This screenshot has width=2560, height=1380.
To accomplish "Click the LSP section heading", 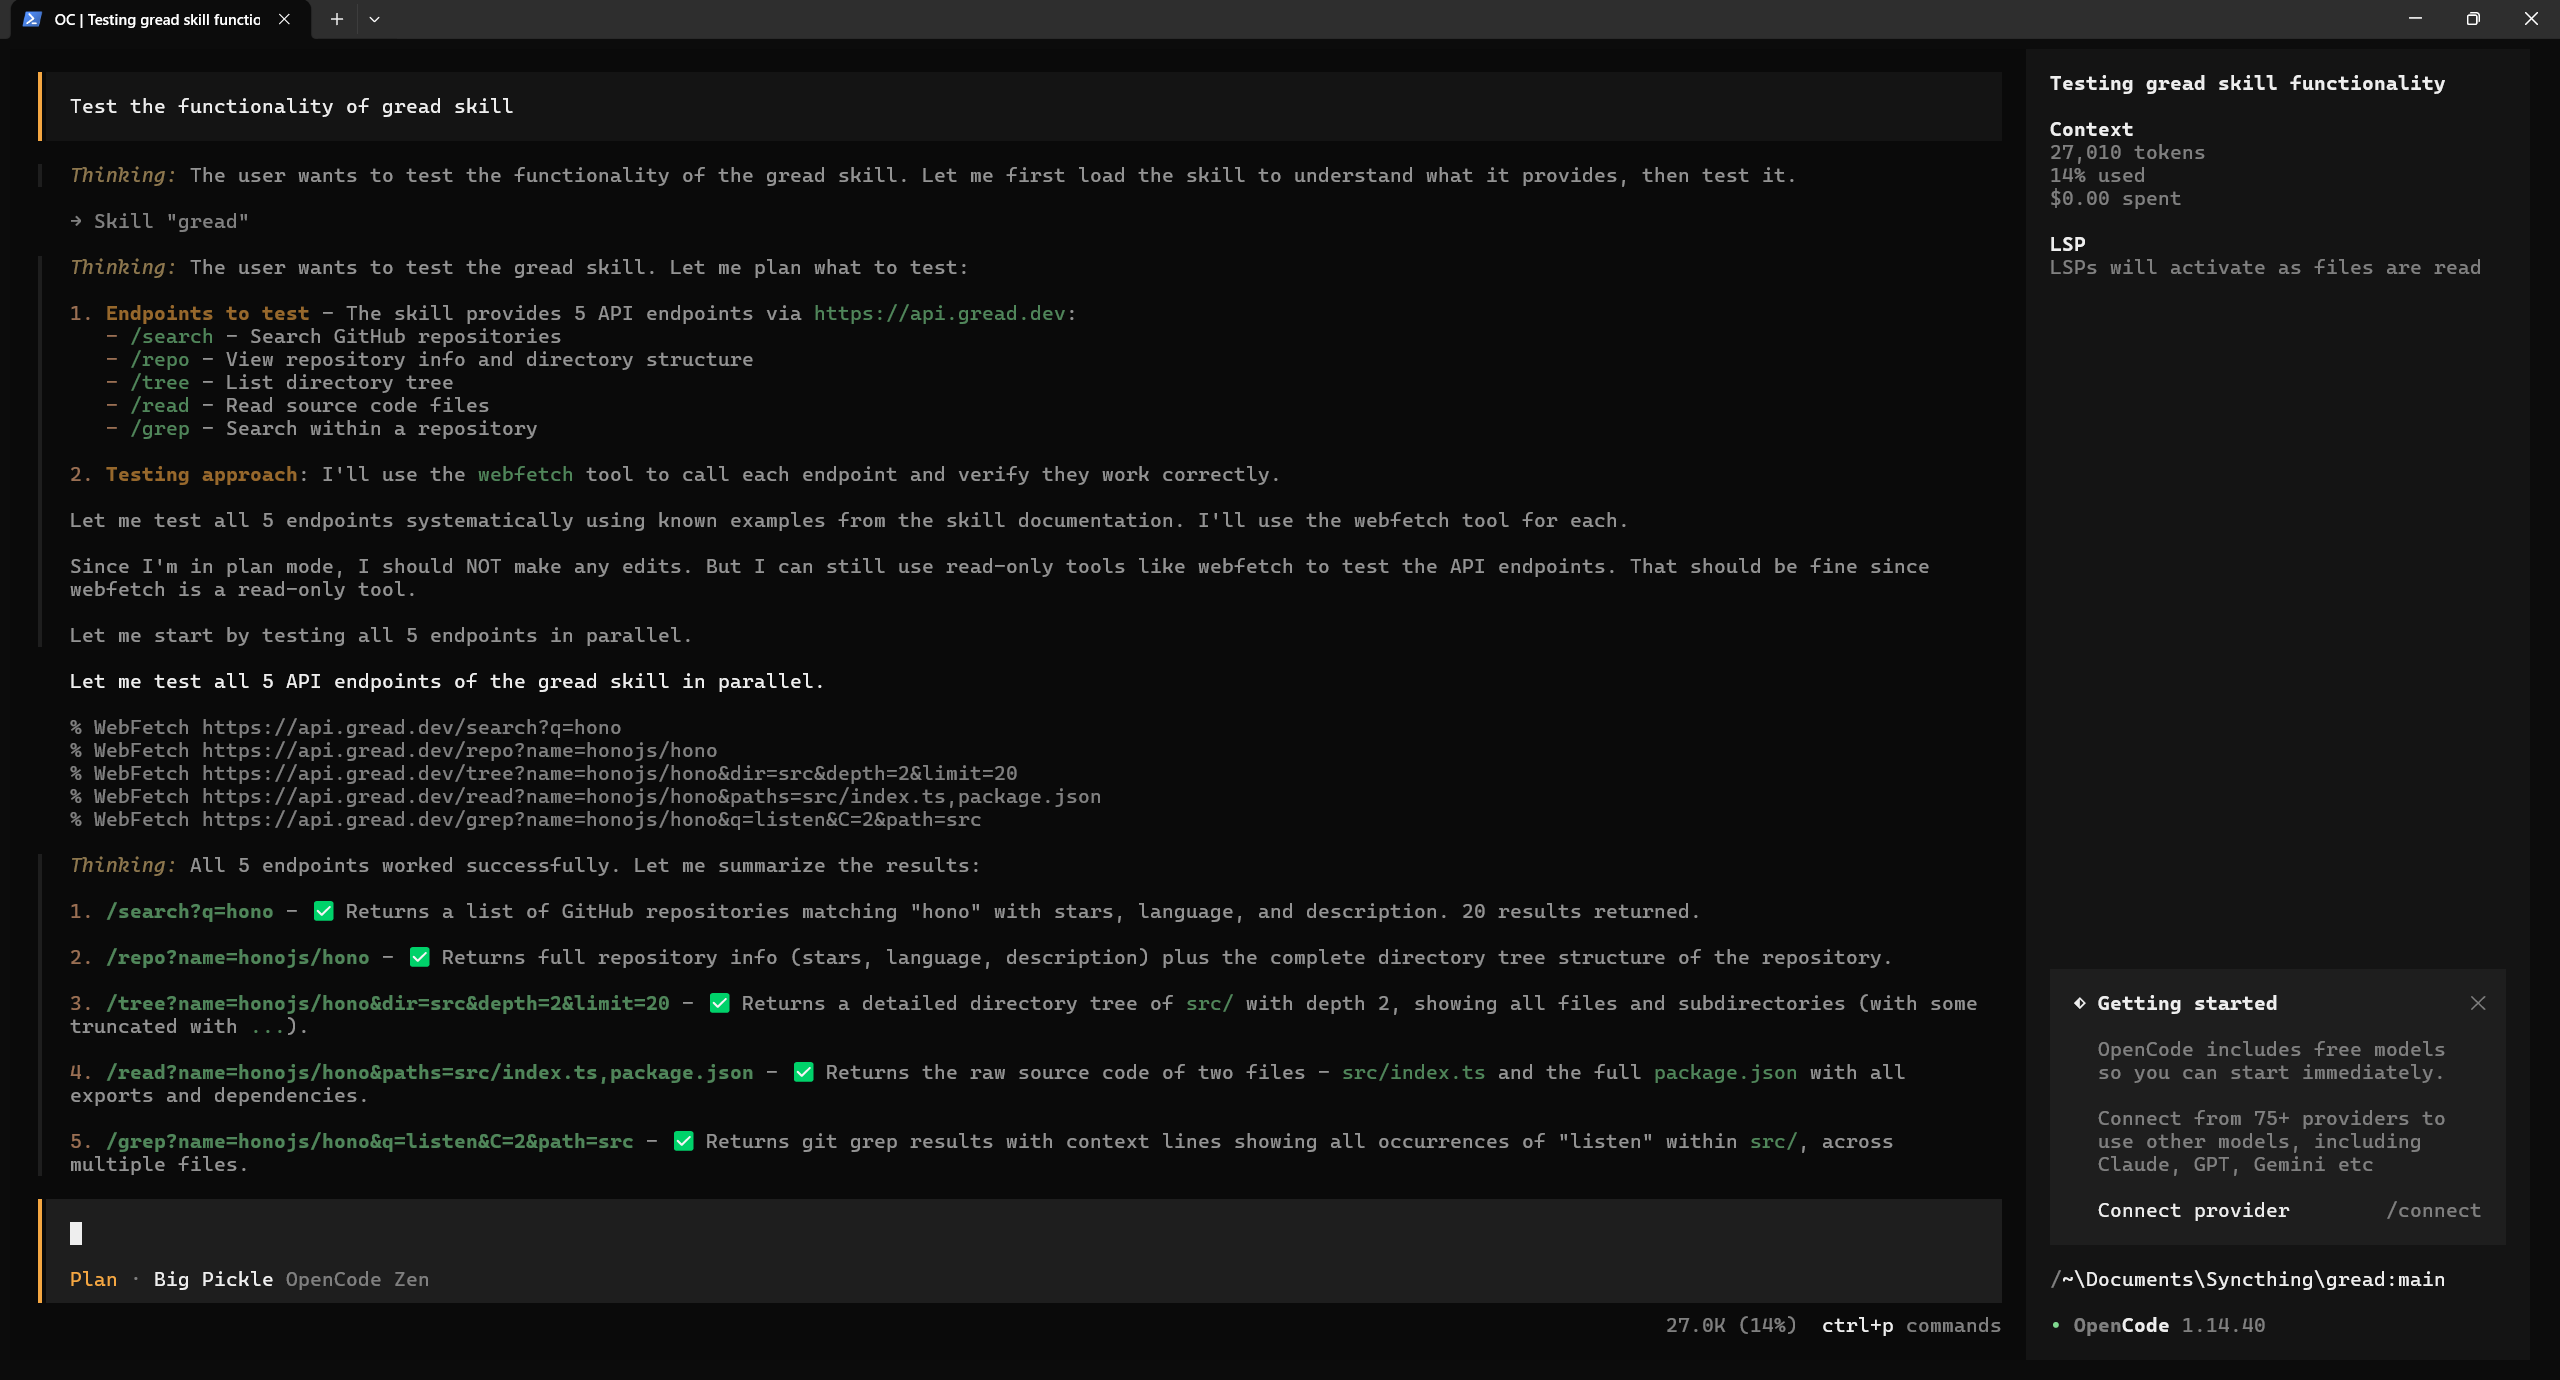I will (x=2067, y=244).
